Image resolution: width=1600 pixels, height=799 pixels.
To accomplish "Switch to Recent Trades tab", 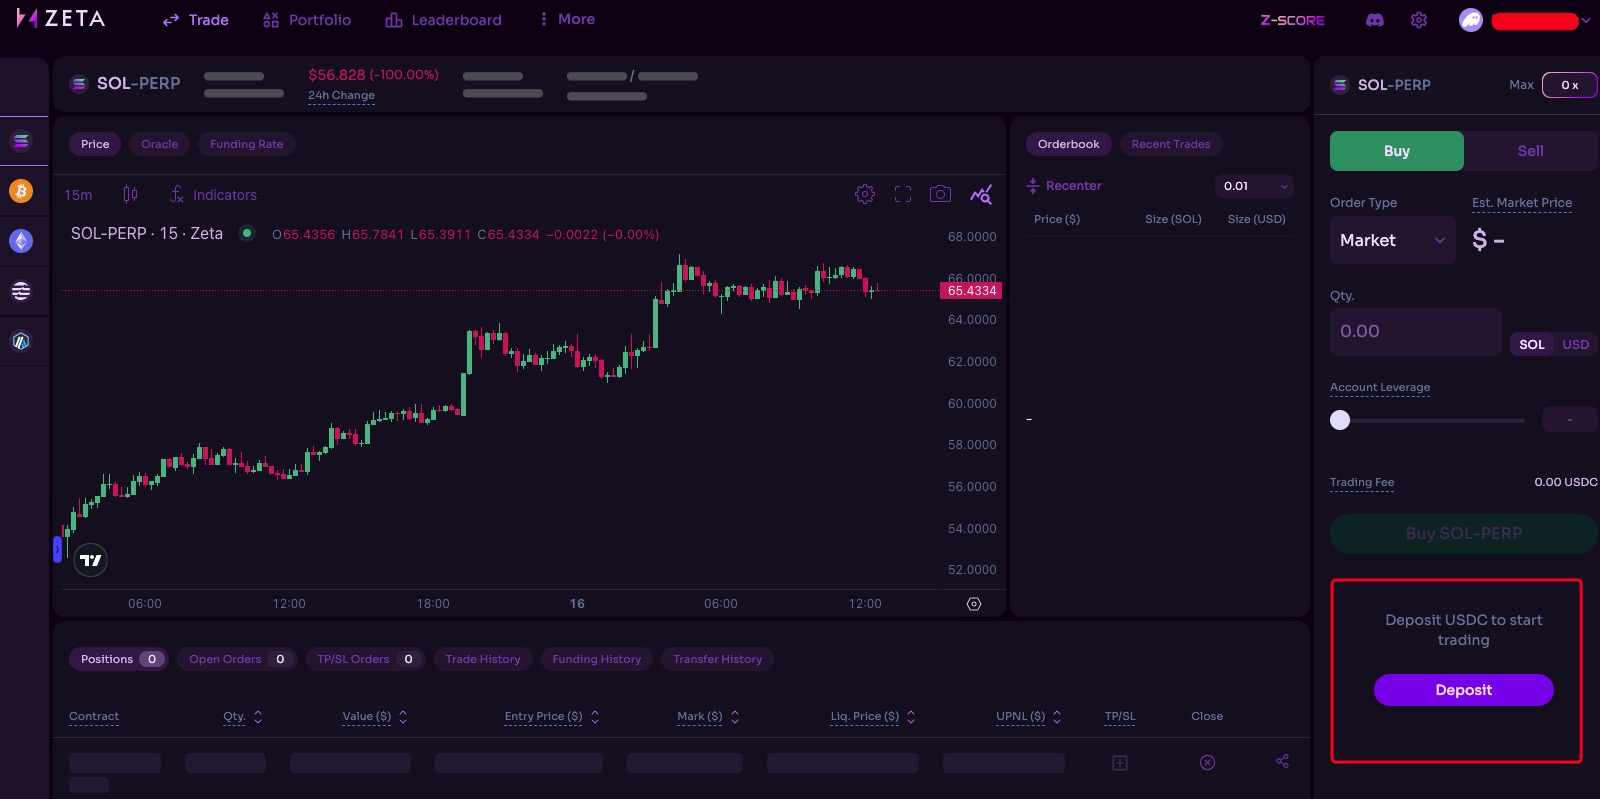I will (x=1170, y=144).
